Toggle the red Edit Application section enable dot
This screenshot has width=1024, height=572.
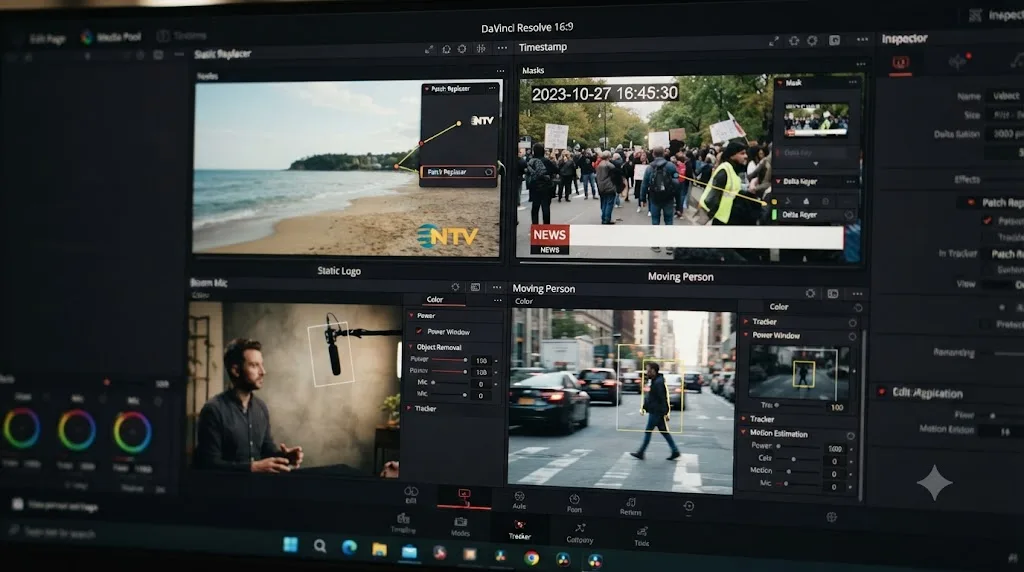click(882, 392)
